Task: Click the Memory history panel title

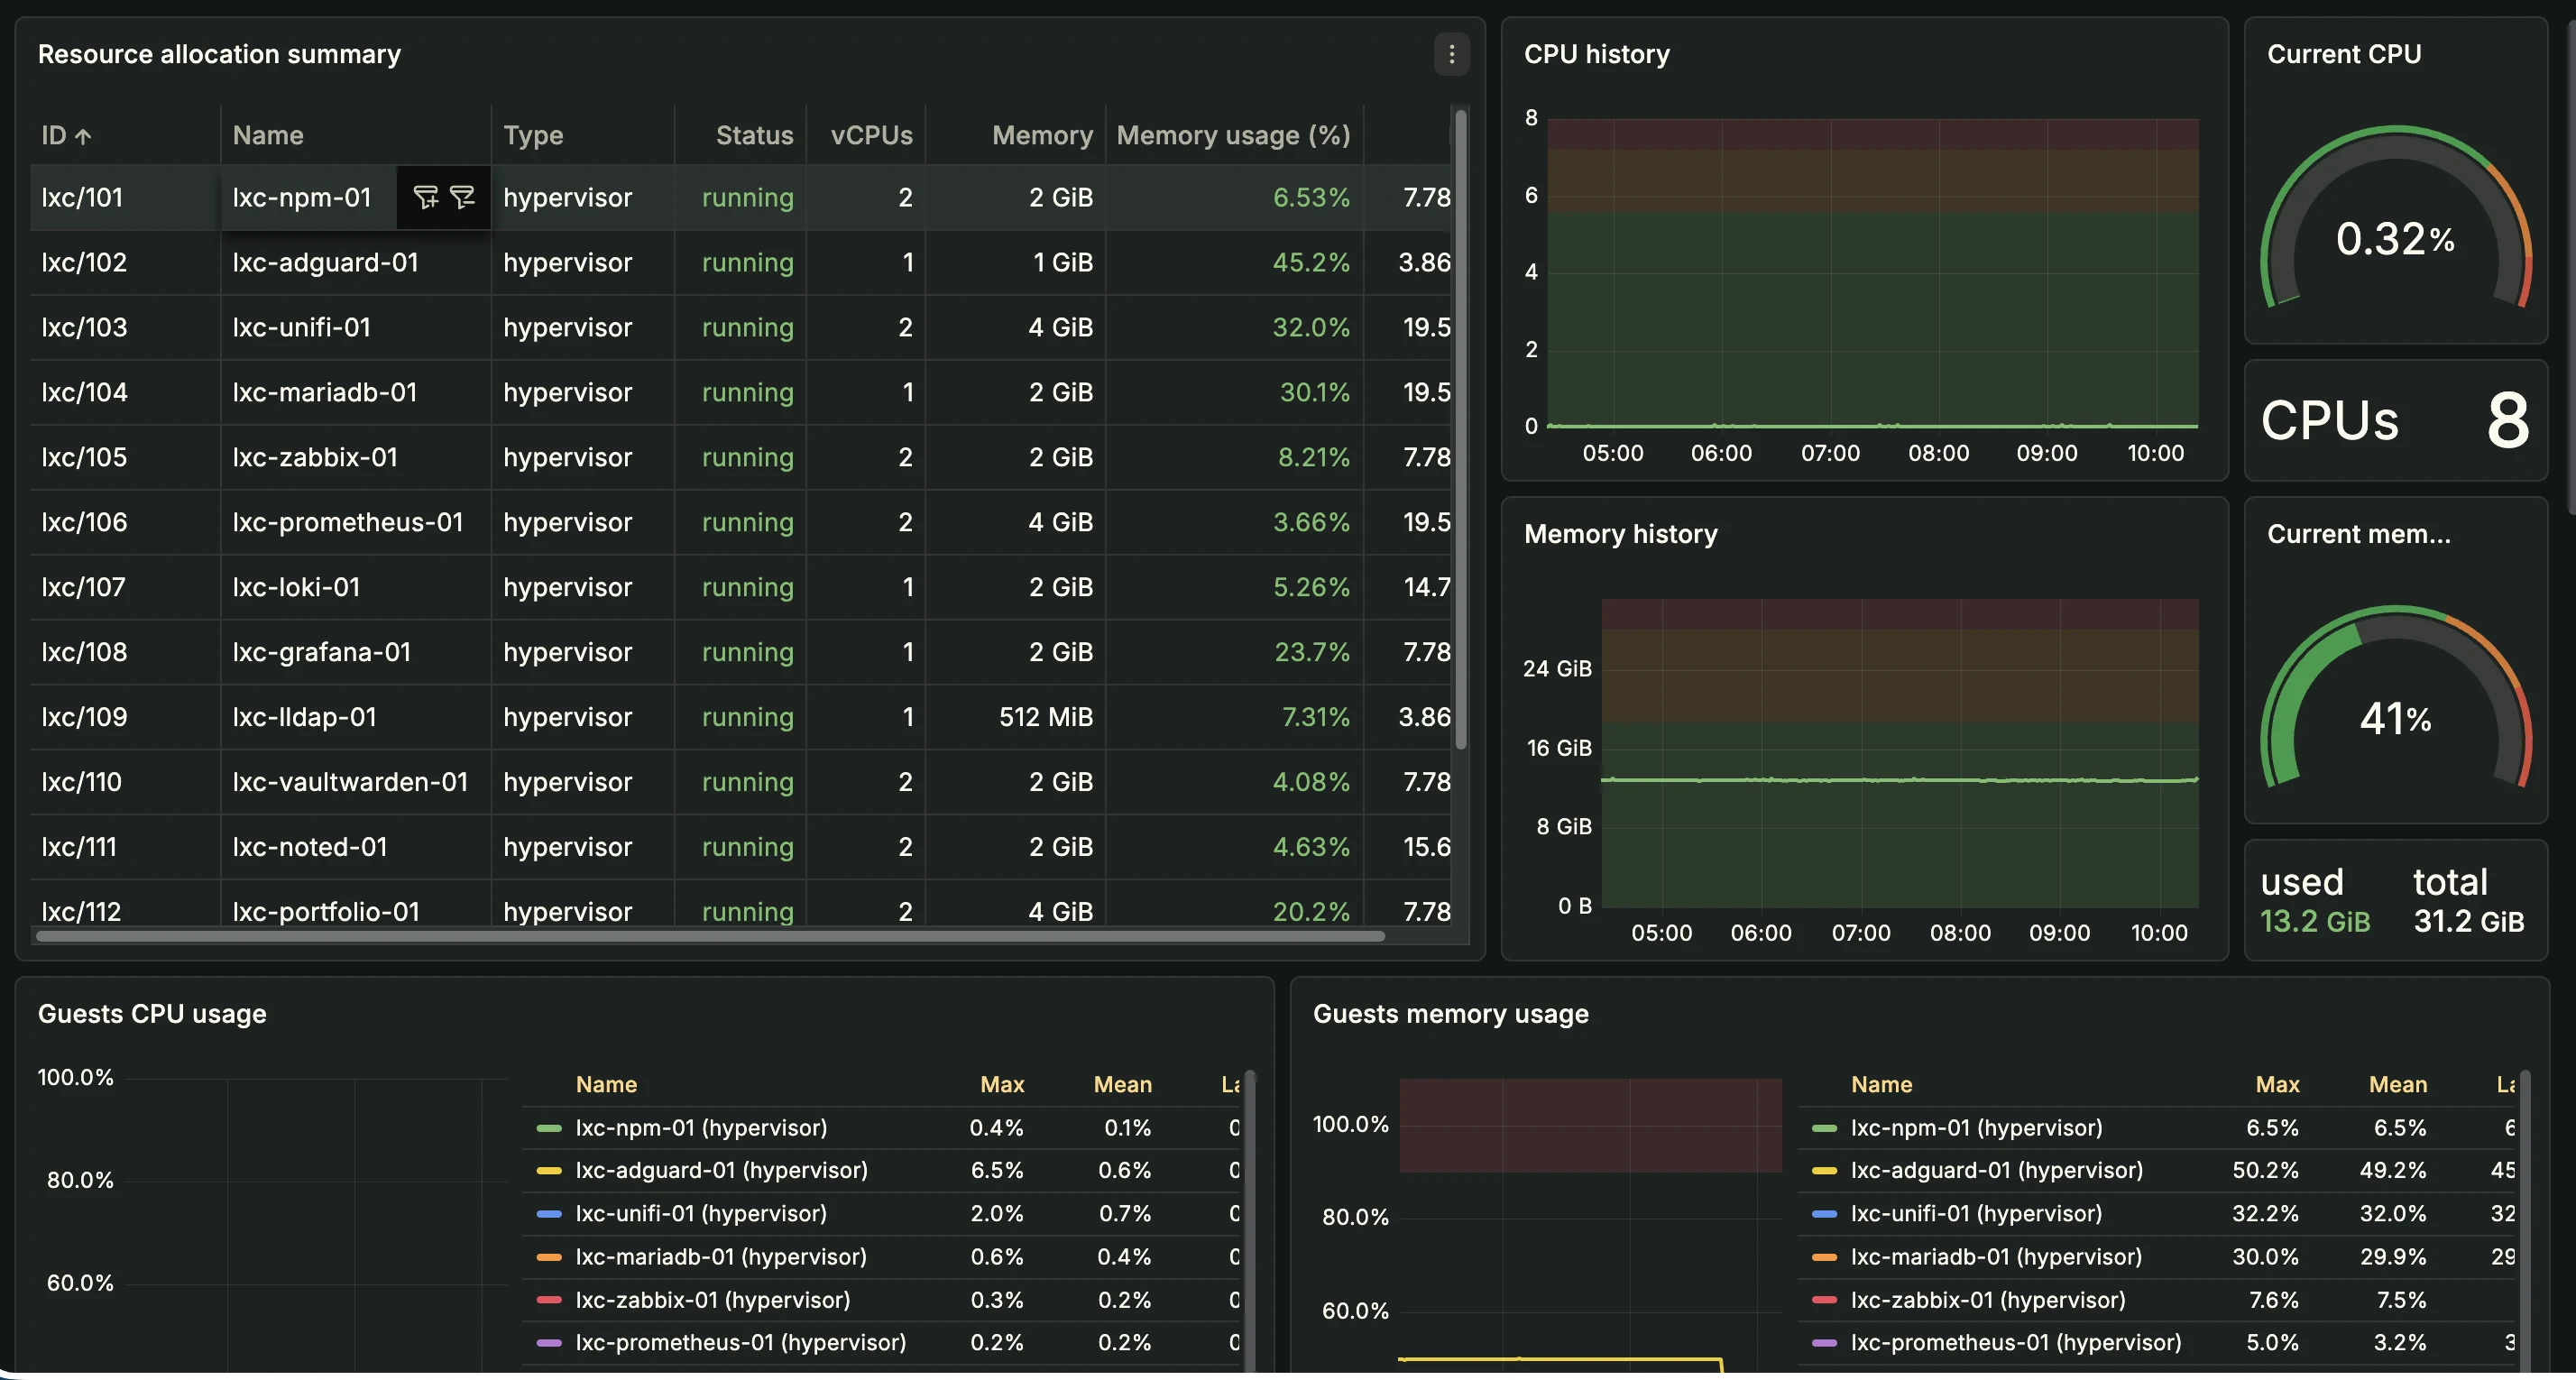Action: 1620,534
